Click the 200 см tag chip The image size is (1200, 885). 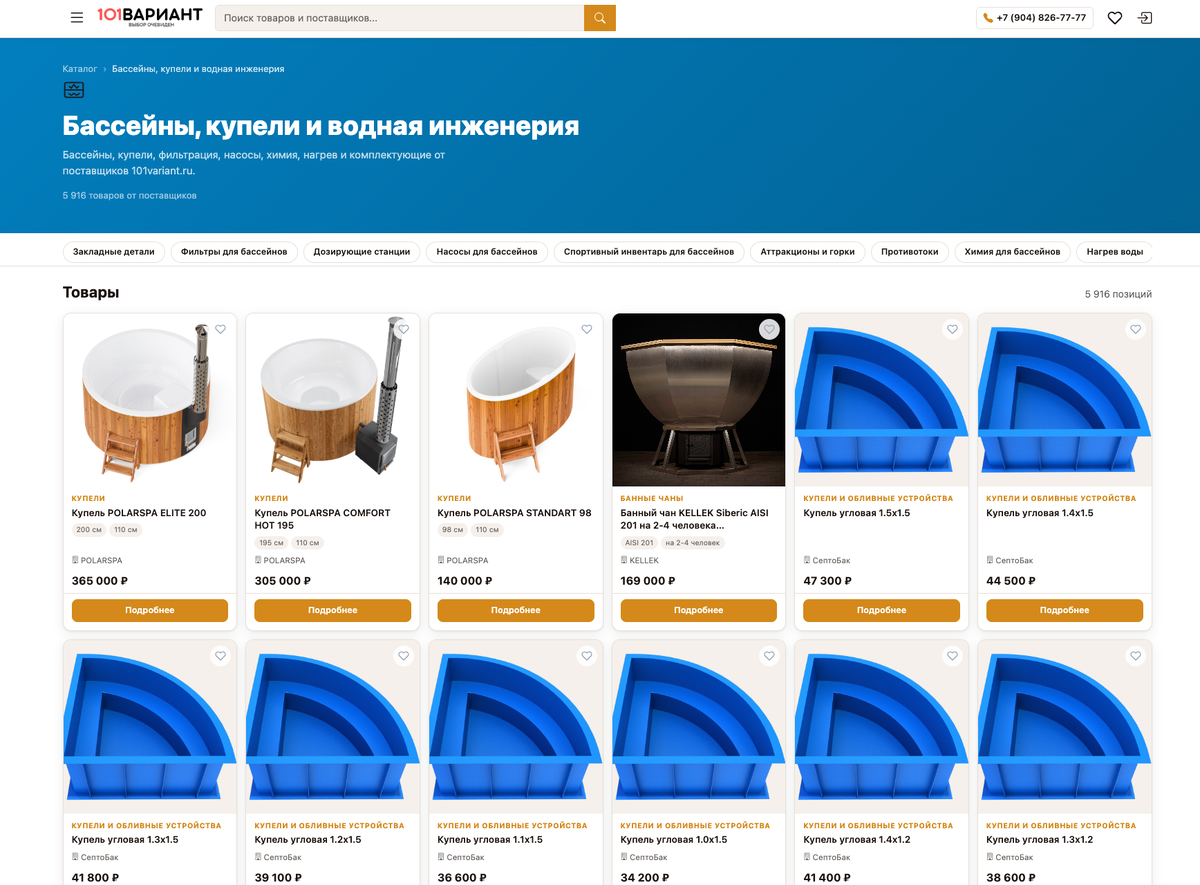point(89,530)
